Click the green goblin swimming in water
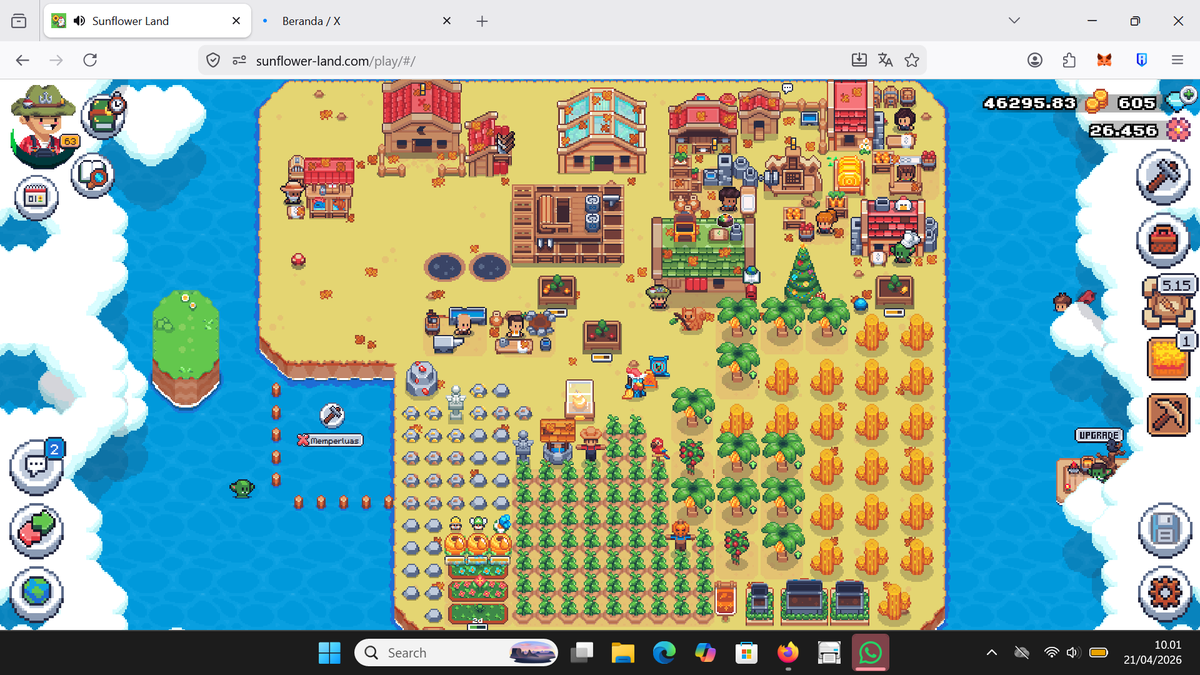The height and width of the screenshot is (675, 1200). 241,488
